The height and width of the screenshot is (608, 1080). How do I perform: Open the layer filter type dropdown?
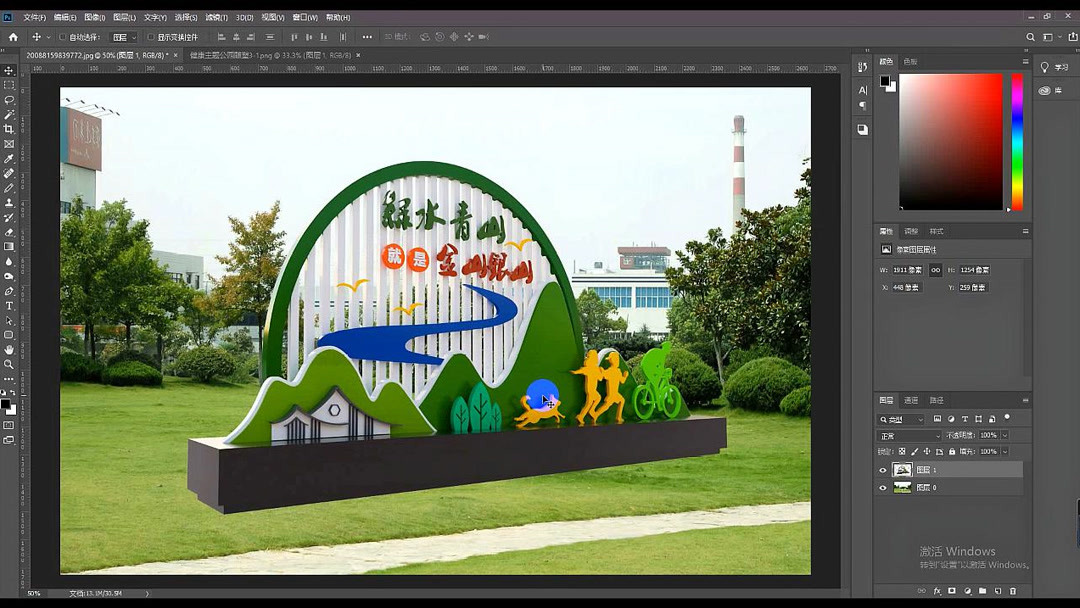tap(900, 419)
